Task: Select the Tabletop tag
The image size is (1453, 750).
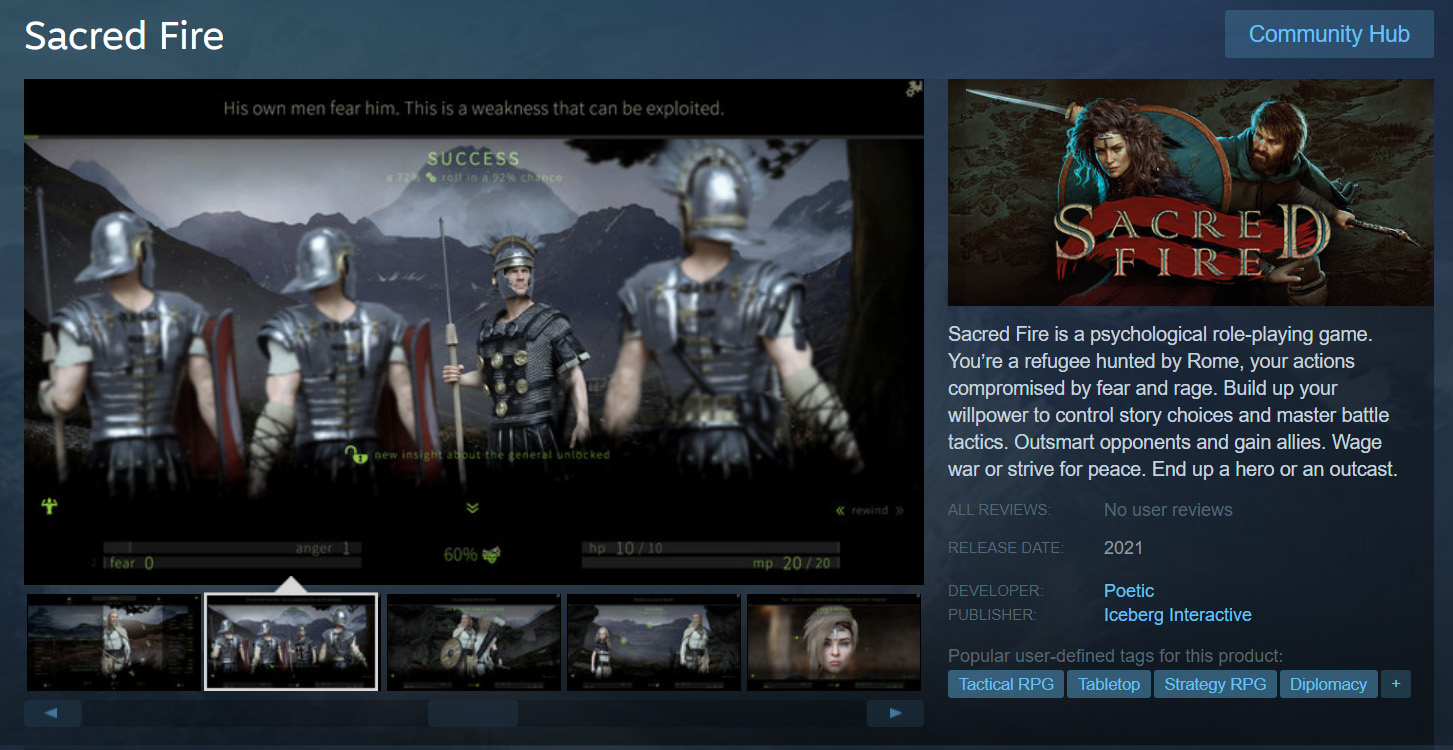Action: pos(1109,684)
